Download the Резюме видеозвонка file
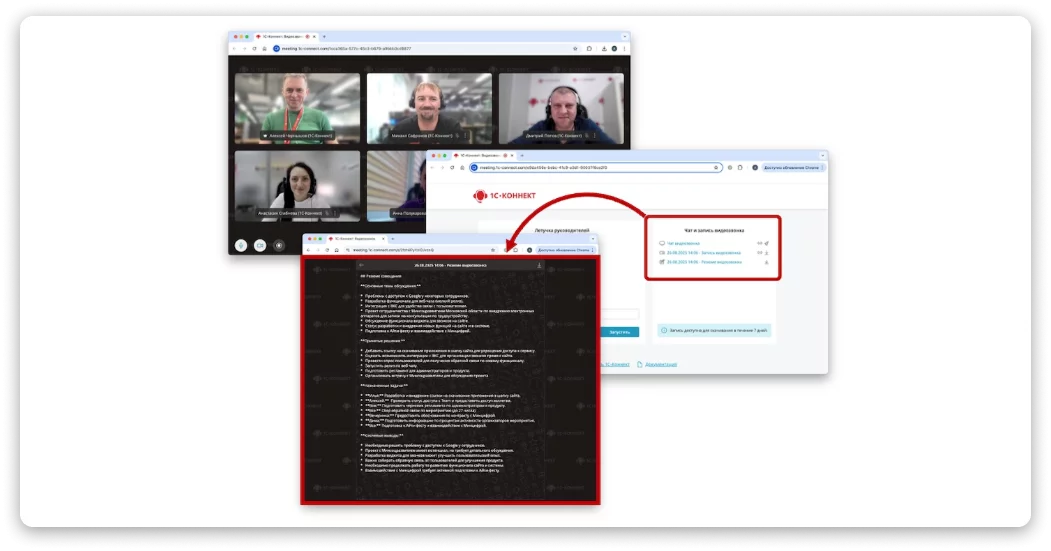1051x551 pixels. tap(767, 262)
